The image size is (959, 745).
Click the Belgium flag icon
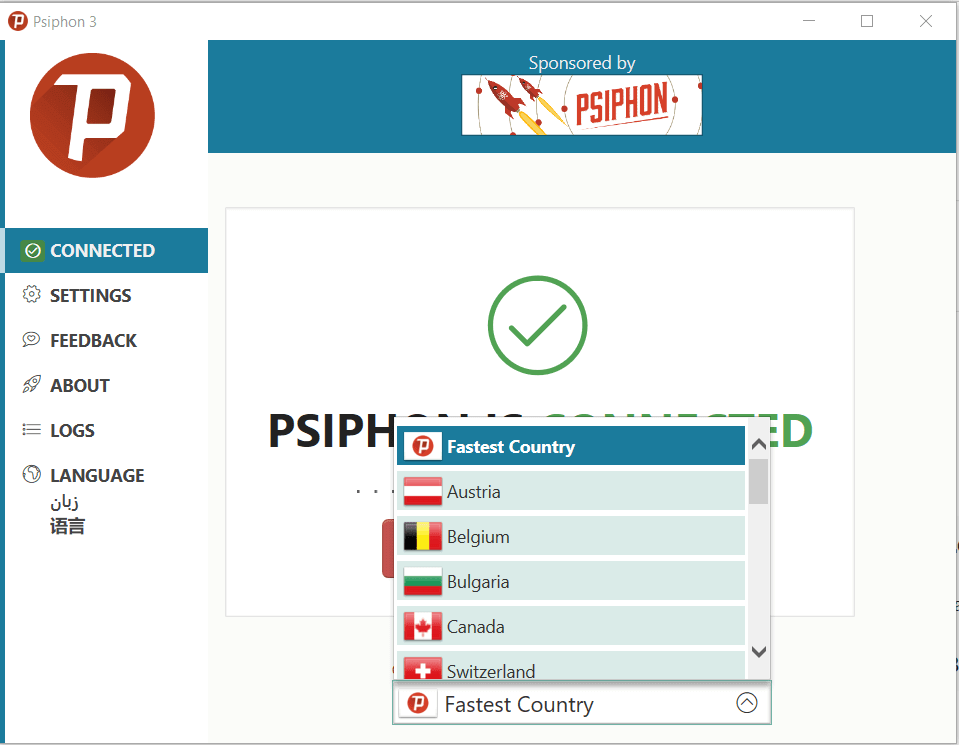click(422, 536)
